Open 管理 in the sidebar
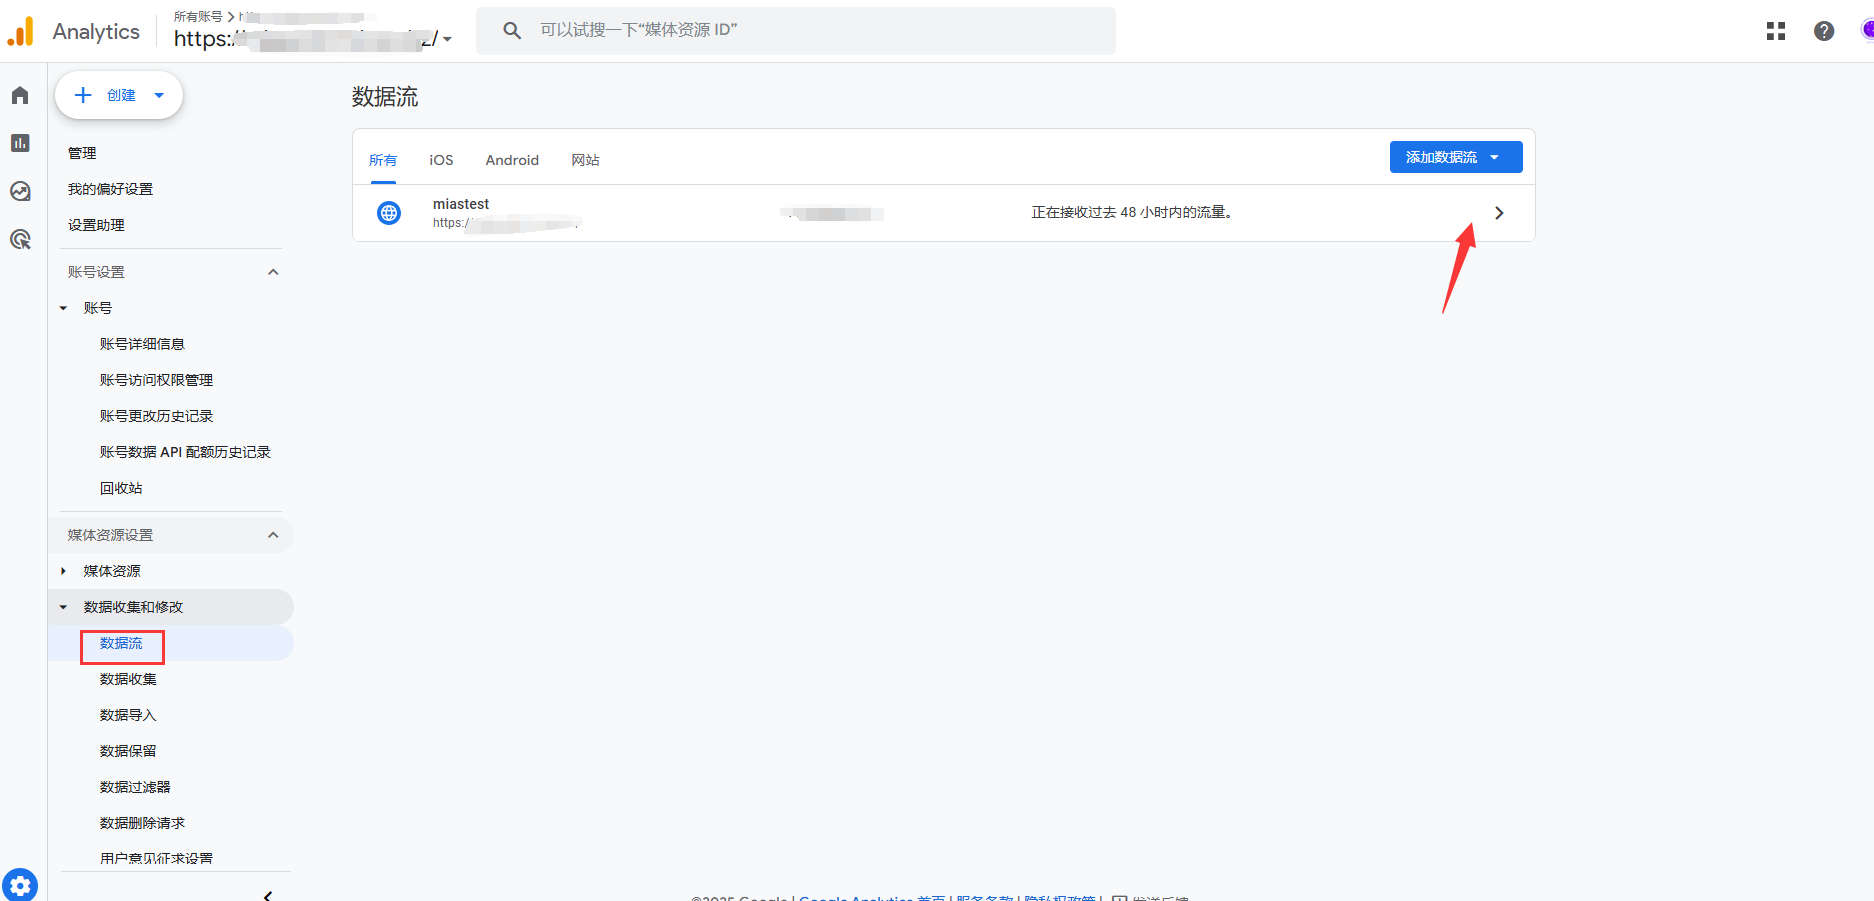This screenshot has width=1874, height=901. pos(82,153)
